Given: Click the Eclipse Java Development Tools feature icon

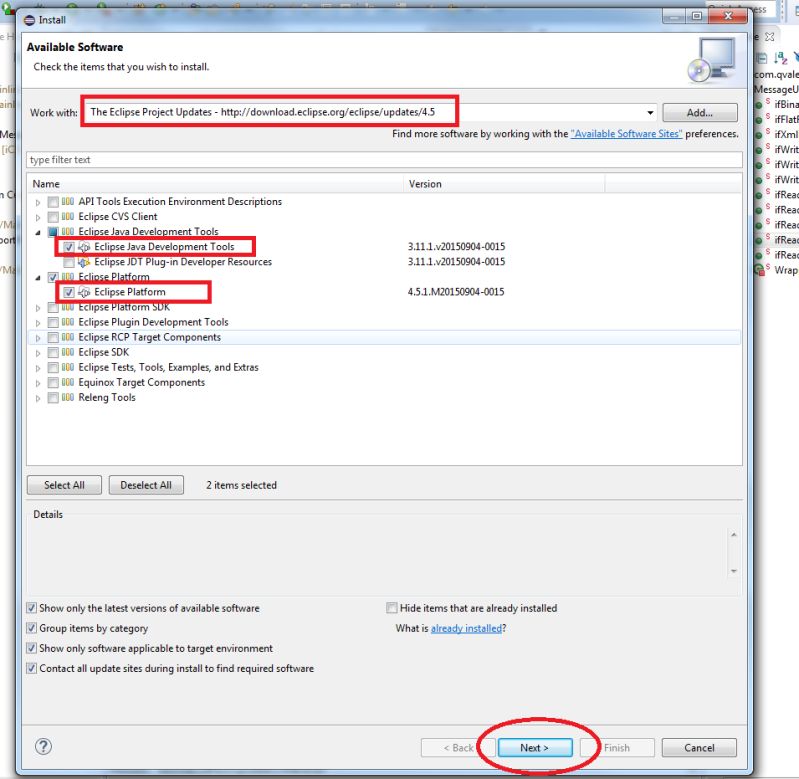Looking at the screenshot, I should coord(84,247).
